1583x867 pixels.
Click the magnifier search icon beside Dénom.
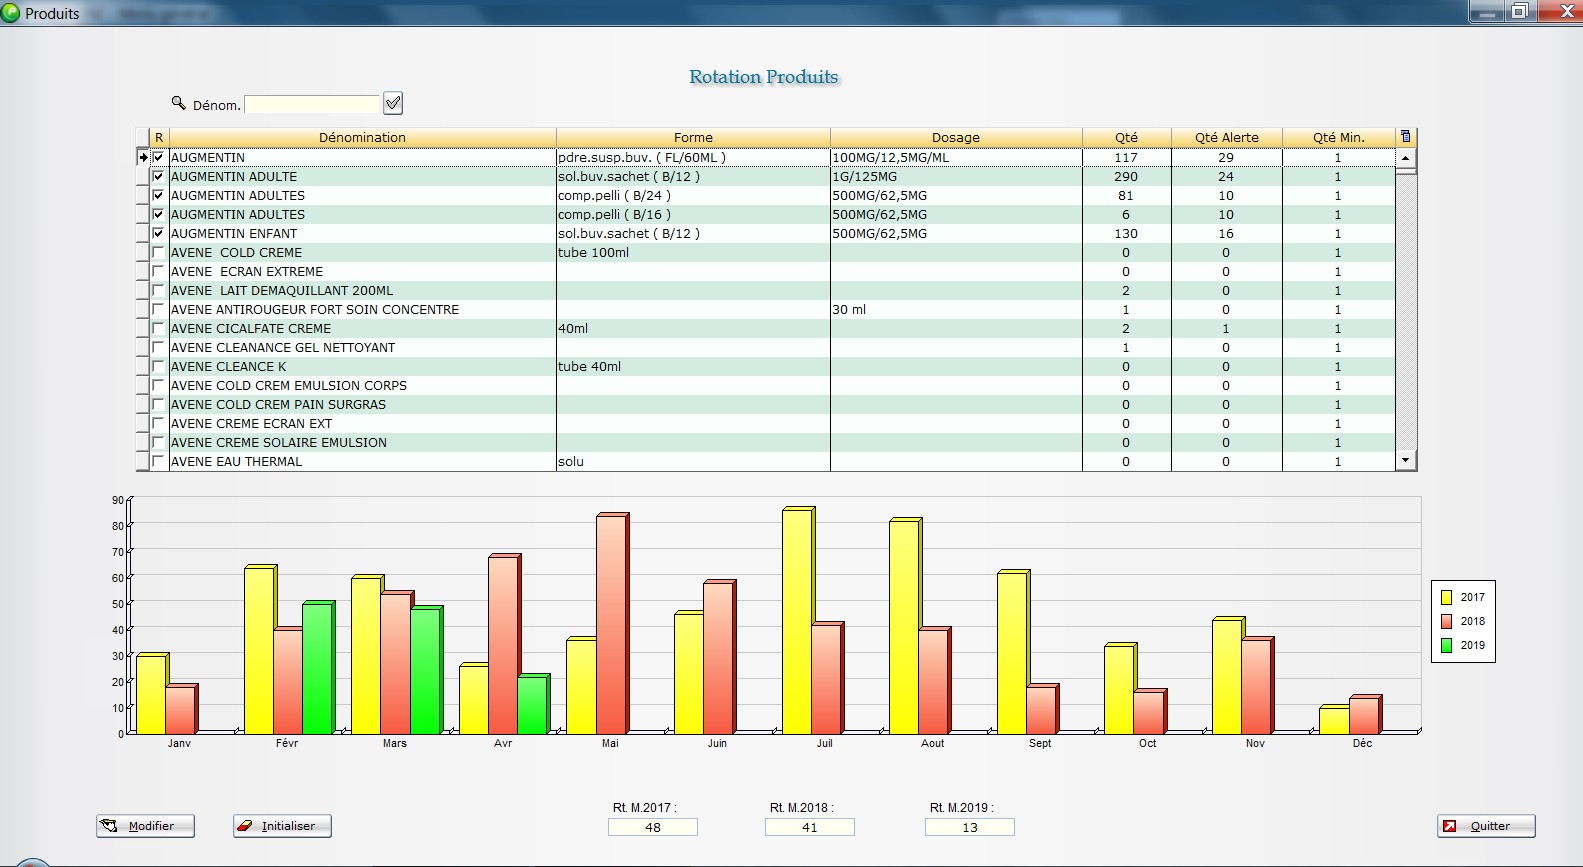179,103
